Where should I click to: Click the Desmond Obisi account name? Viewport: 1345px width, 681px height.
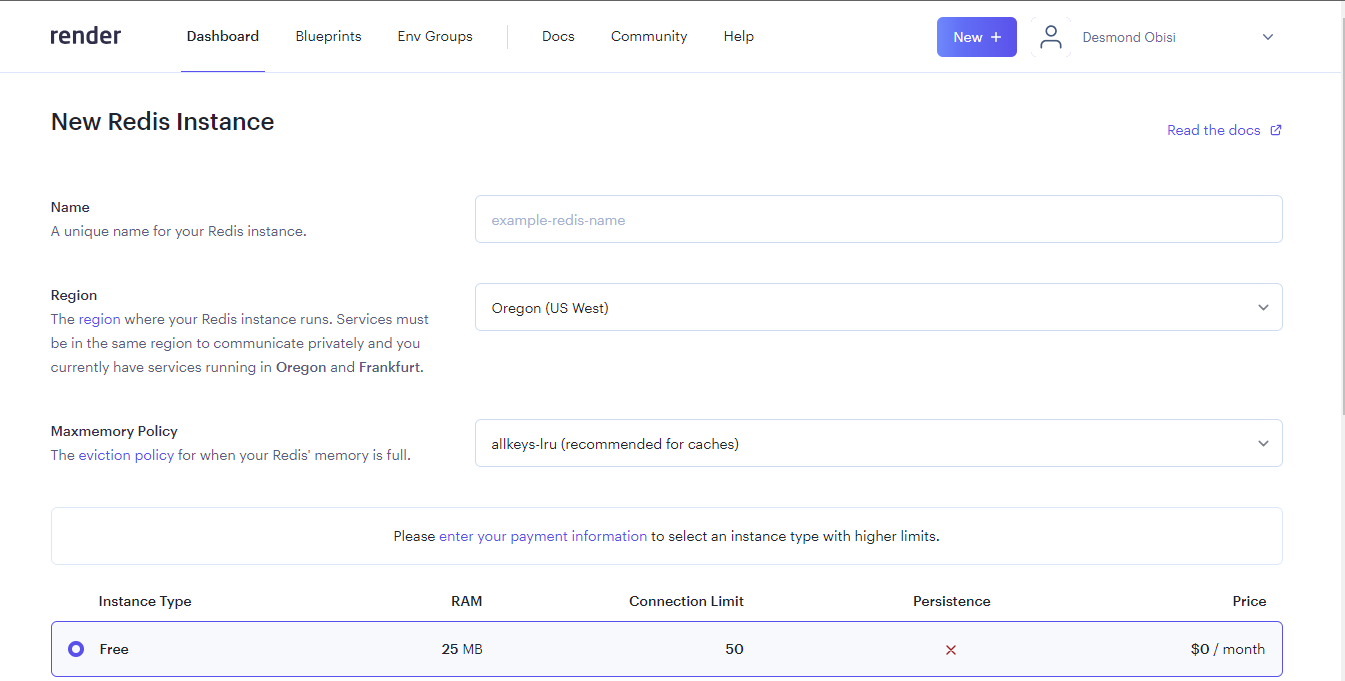(1129, 37)
